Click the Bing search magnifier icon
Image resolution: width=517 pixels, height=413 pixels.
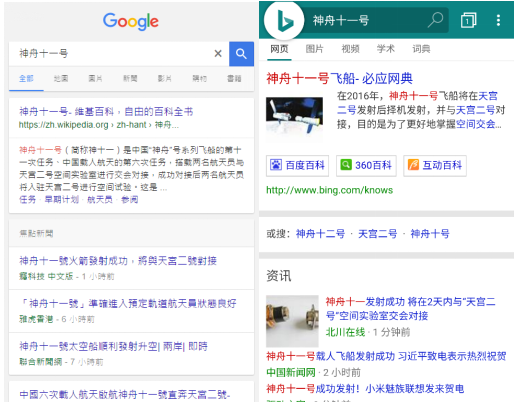click(x=435, y=20)
